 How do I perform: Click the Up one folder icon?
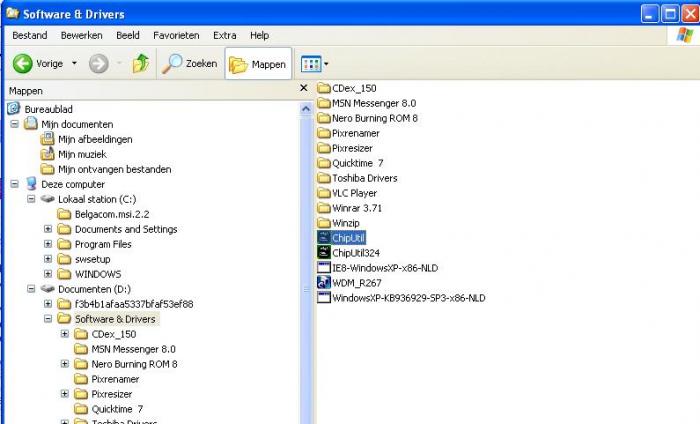pos(141,63)
